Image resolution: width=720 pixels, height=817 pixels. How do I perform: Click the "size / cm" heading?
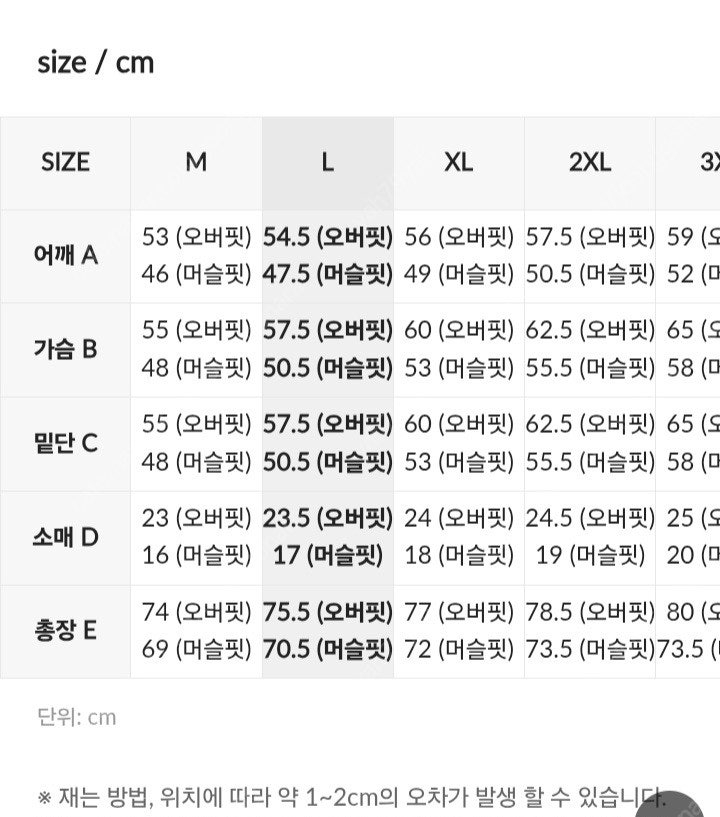[96, 63]
